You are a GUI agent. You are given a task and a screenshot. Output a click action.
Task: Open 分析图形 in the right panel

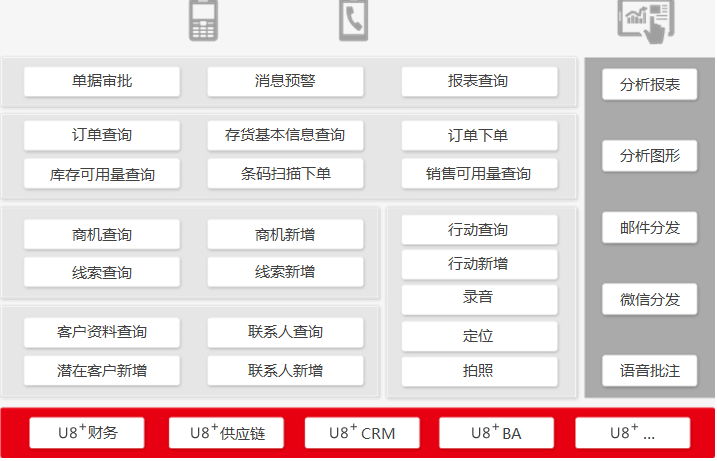[x=649, y=156]
